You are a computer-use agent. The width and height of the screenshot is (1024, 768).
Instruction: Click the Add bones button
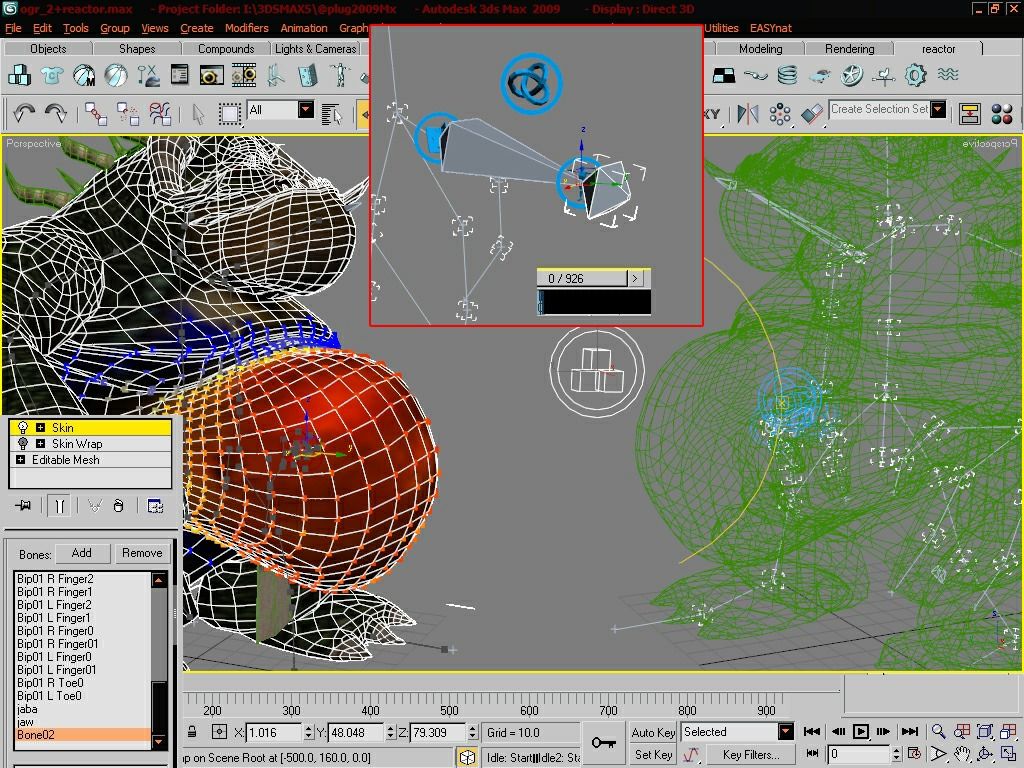point(82,553)
